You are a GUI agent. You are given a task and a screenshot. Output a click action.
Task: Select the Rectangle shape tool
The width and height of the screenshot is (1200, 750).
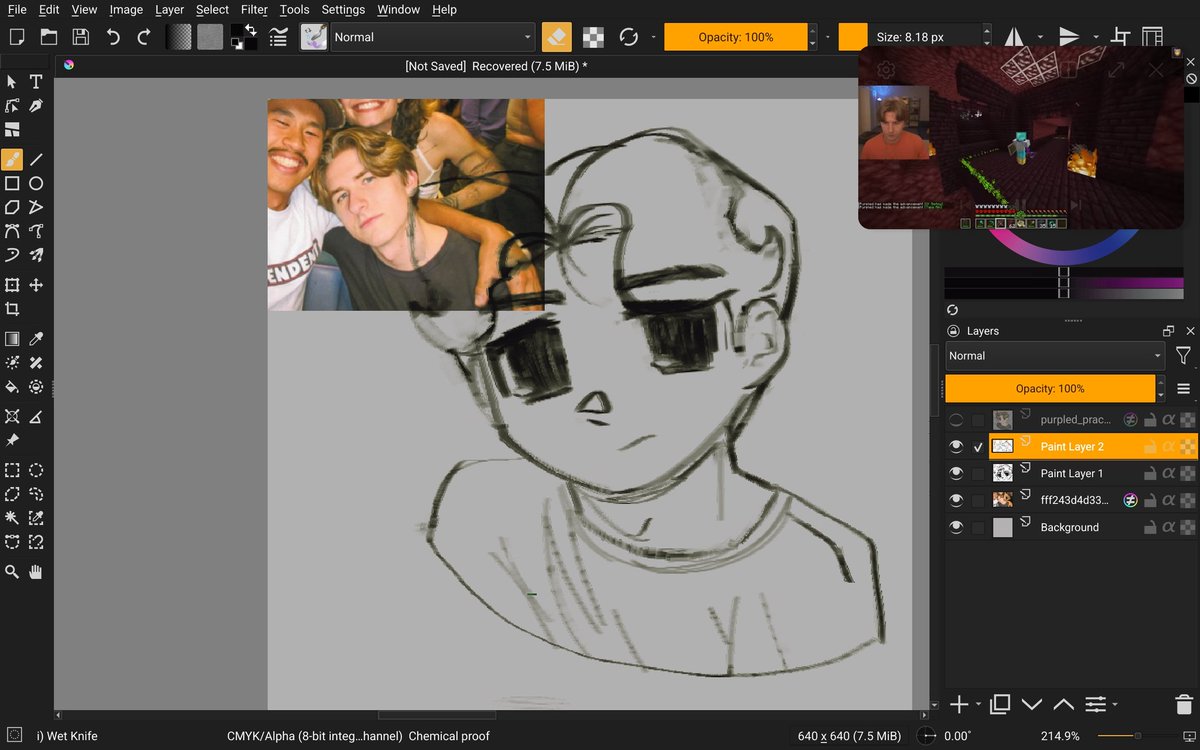(12, 183)
